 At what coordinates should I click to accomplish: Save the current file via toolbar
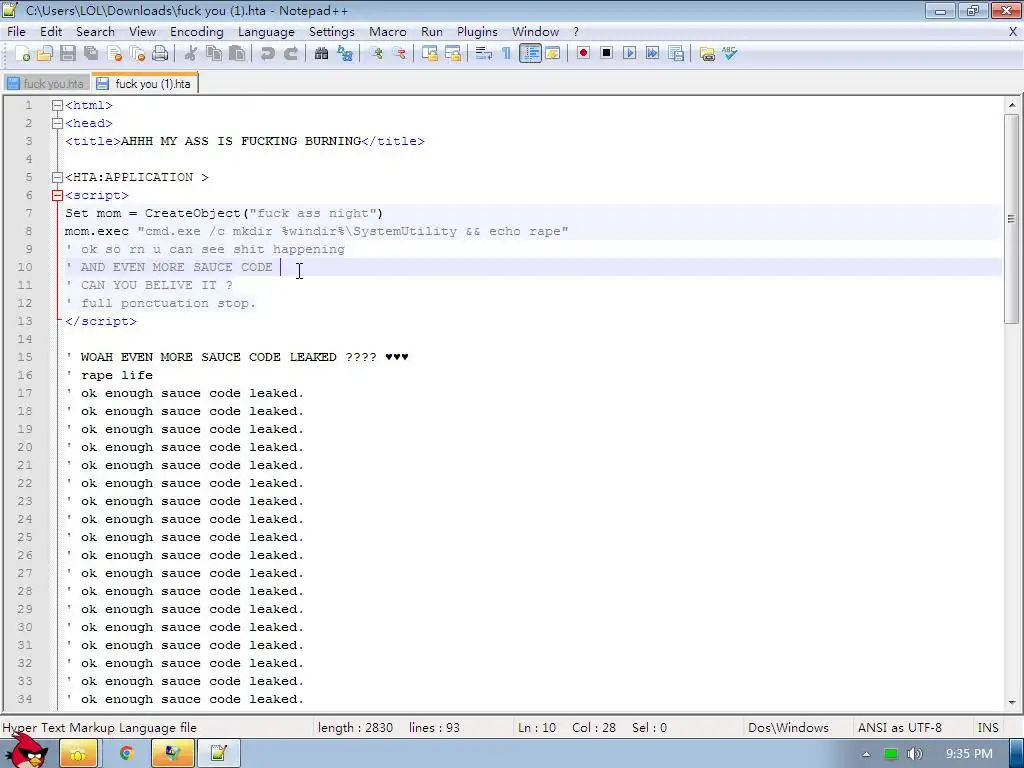[68, 54]
